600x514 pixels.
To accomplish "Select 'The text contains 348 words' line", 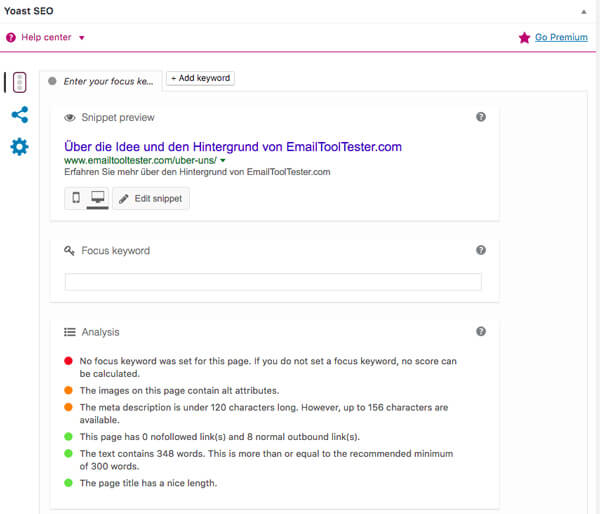I will [x=266, y=460].
